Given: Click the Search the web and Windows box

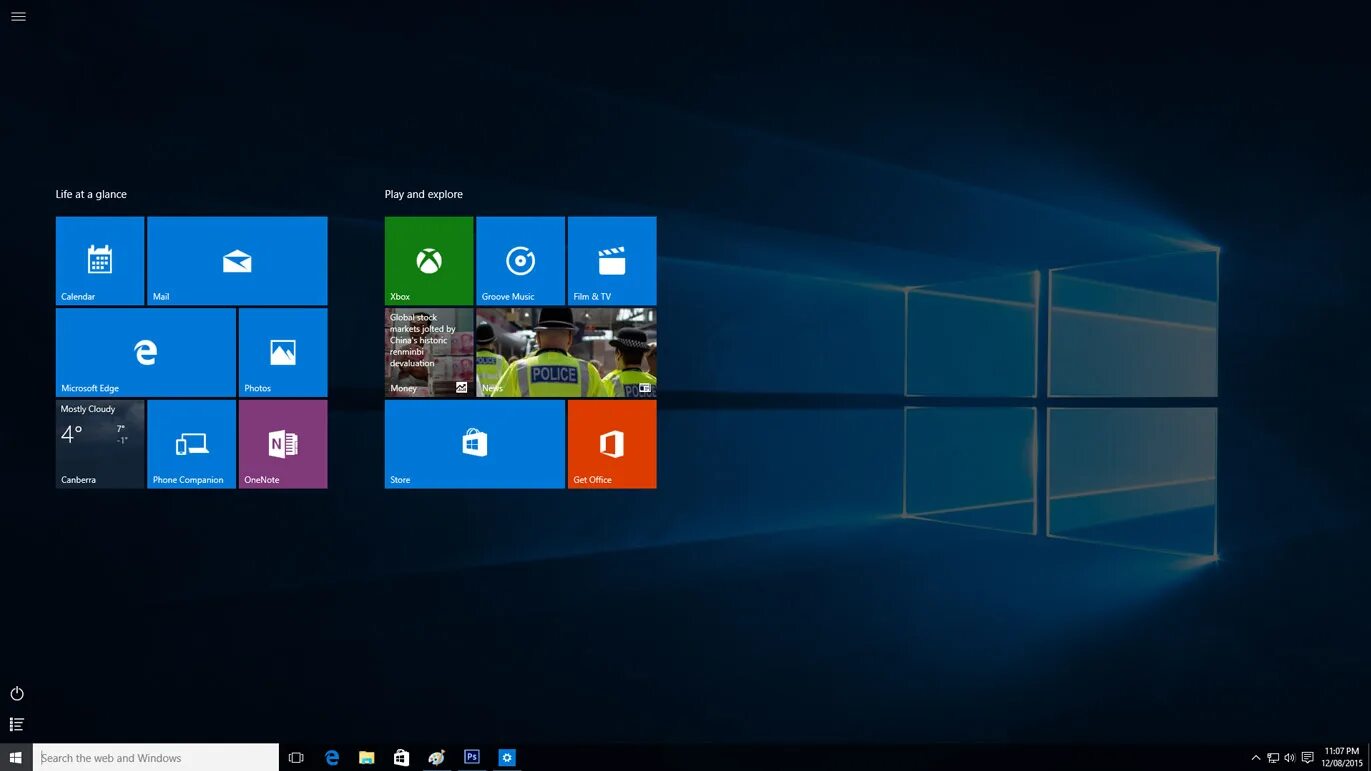Looking at the screenshot, I should [156, 758].
